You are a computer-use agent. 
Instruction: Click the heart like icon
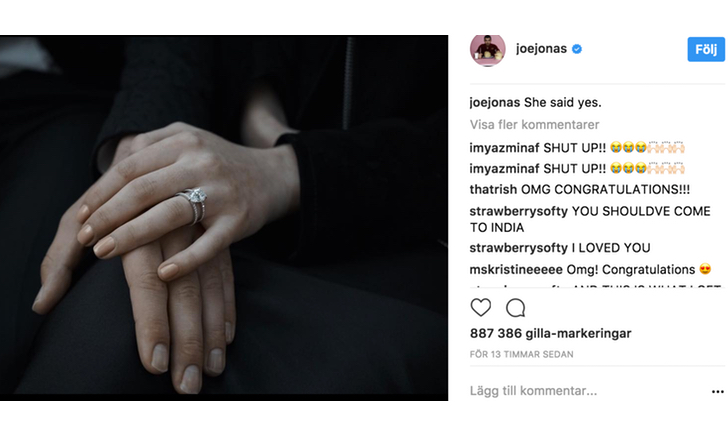tap(481, 308)
